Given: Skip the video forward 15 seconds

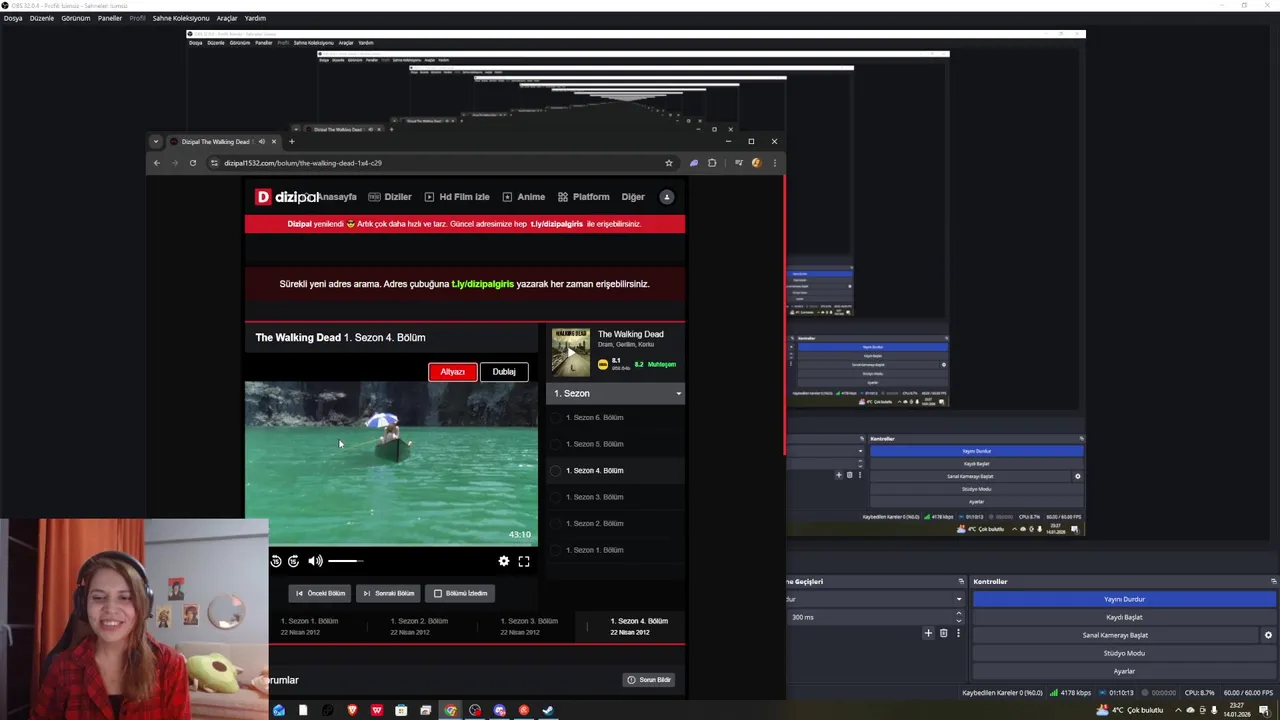Looking at the screenshot, I should [x=293, y=561].
